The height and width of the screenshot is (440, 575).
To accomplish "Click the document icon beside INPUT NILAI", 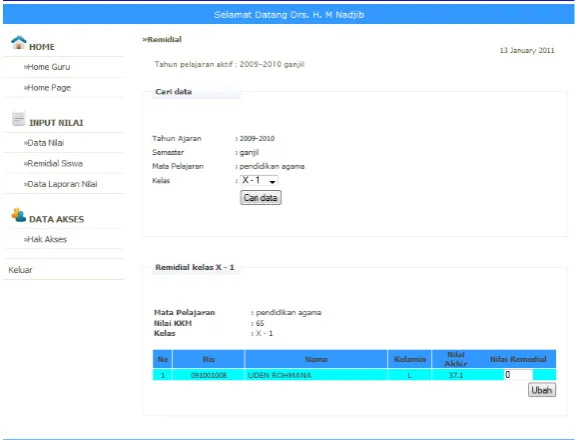I will coord(18,118).
